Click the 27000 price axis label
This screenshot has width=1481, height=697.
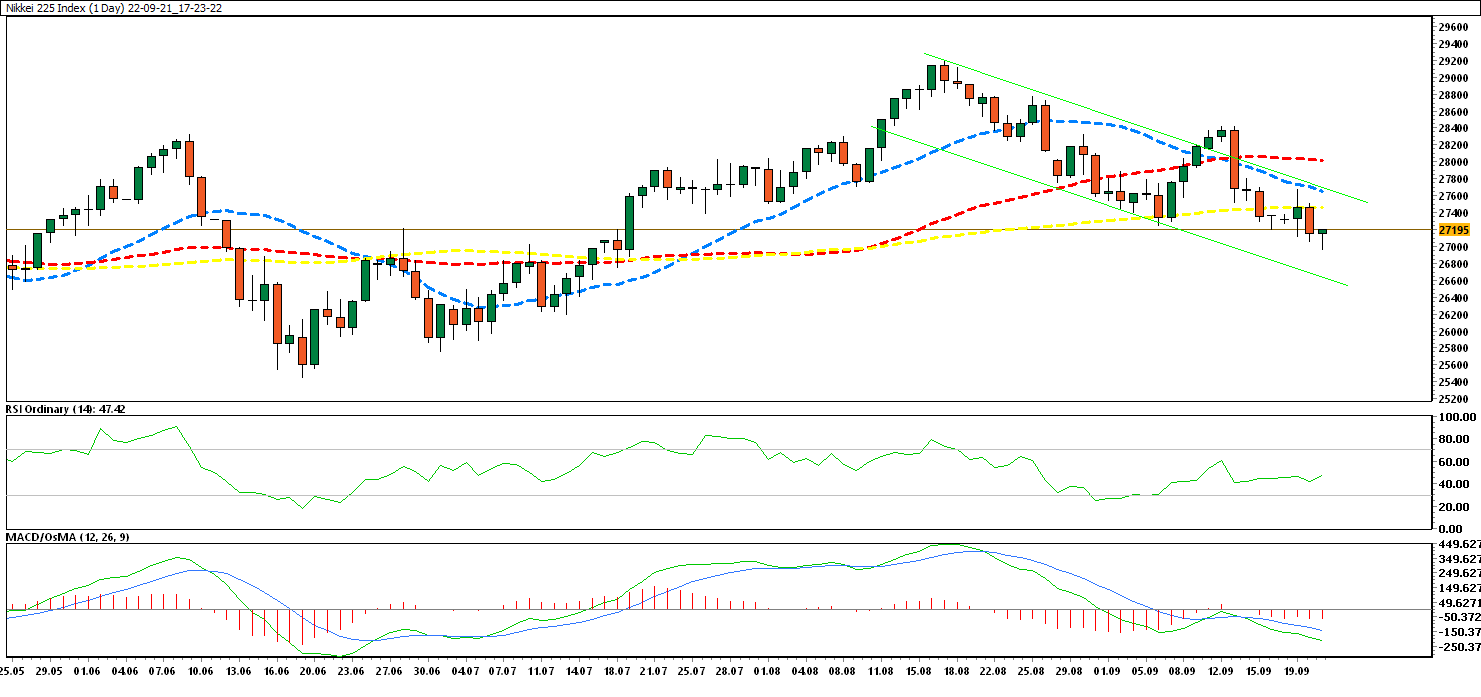pos(1455,246)
